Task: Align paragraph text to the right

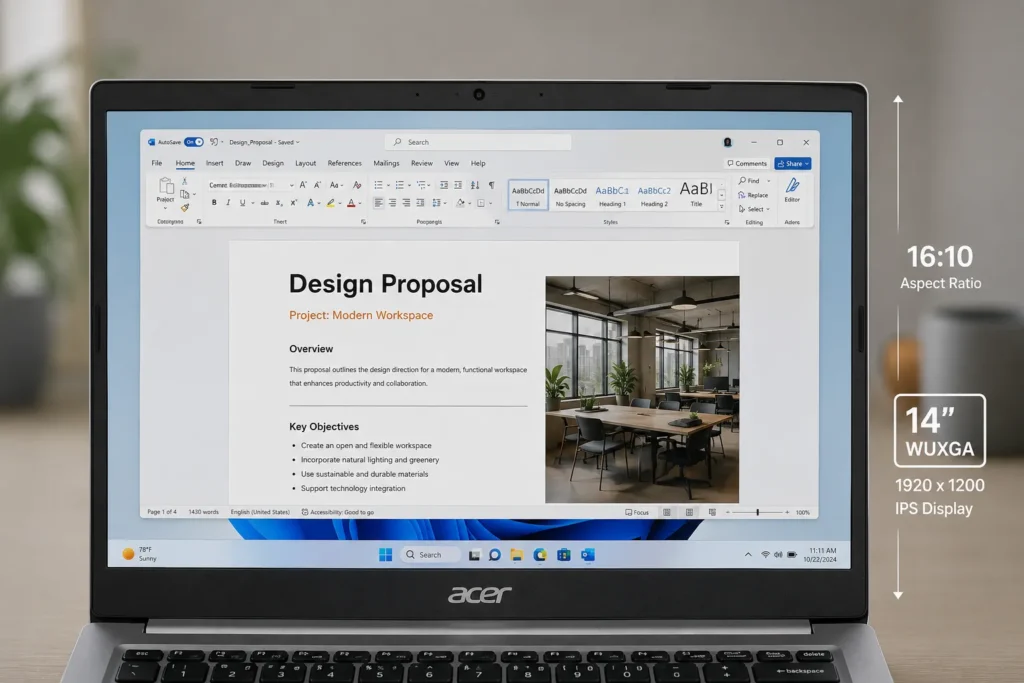Action: point(406,203)
